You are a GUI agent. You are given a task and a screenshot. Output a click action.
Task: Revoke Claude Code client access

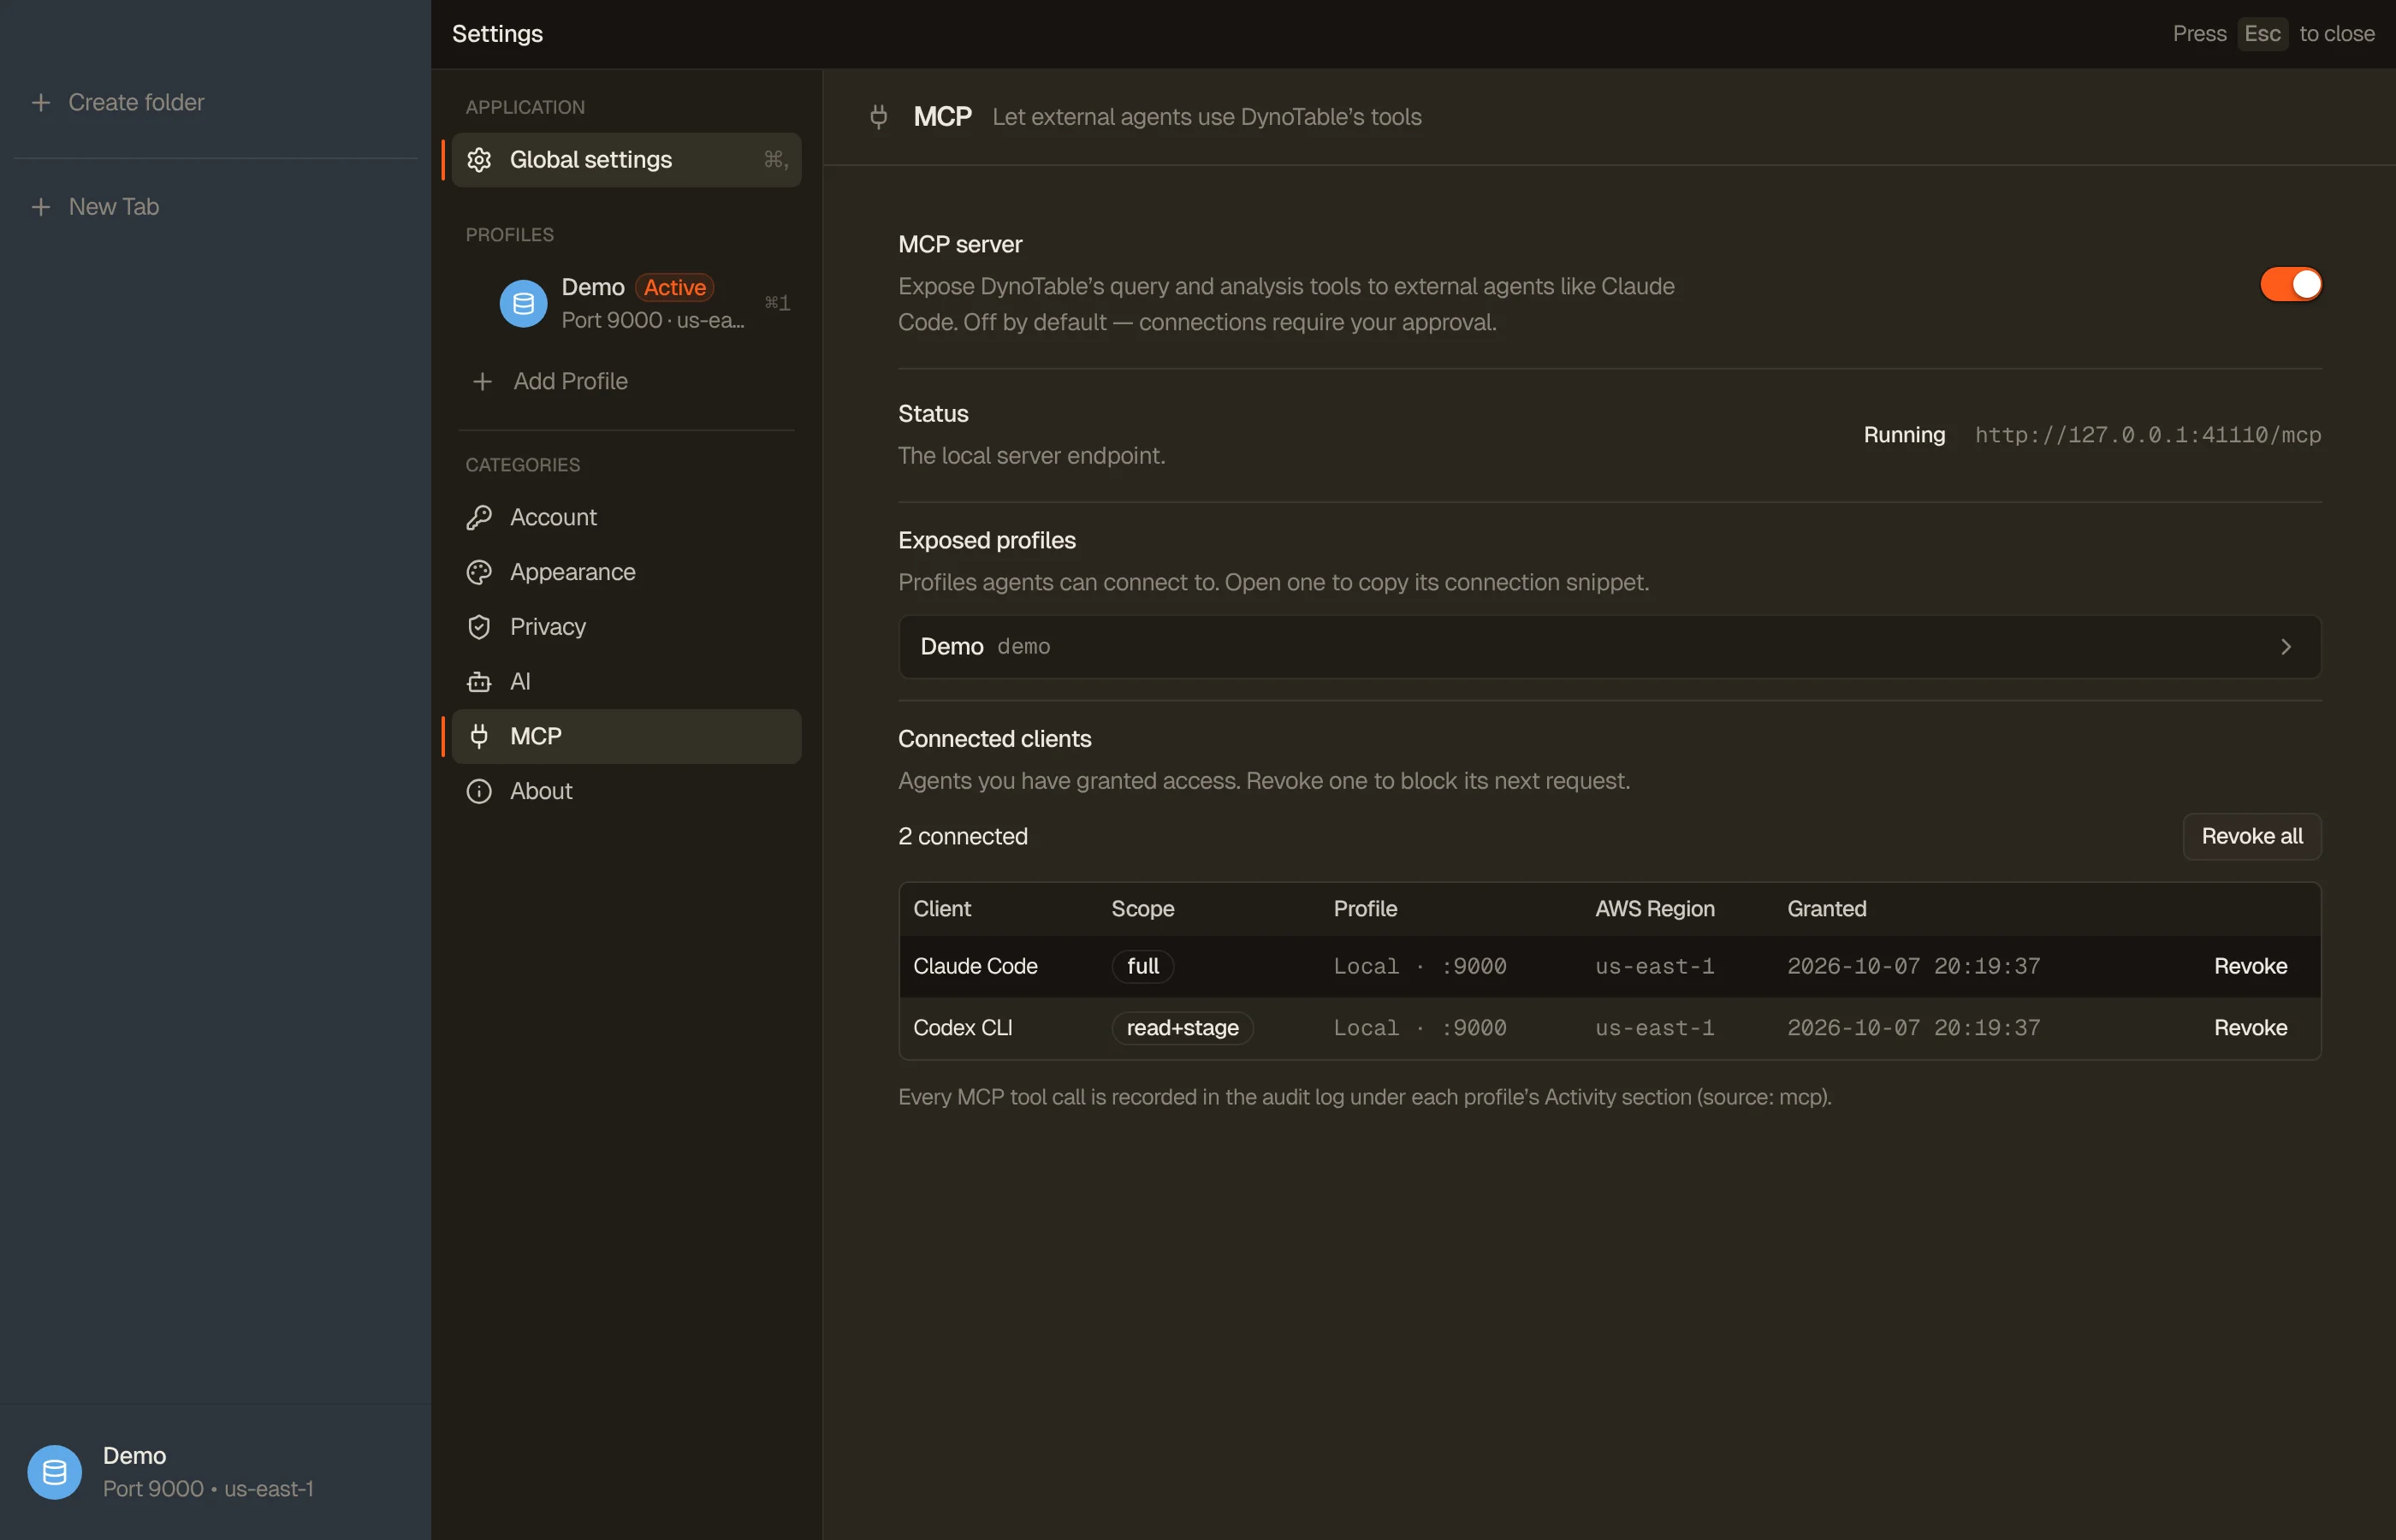tap(2250, 967)
